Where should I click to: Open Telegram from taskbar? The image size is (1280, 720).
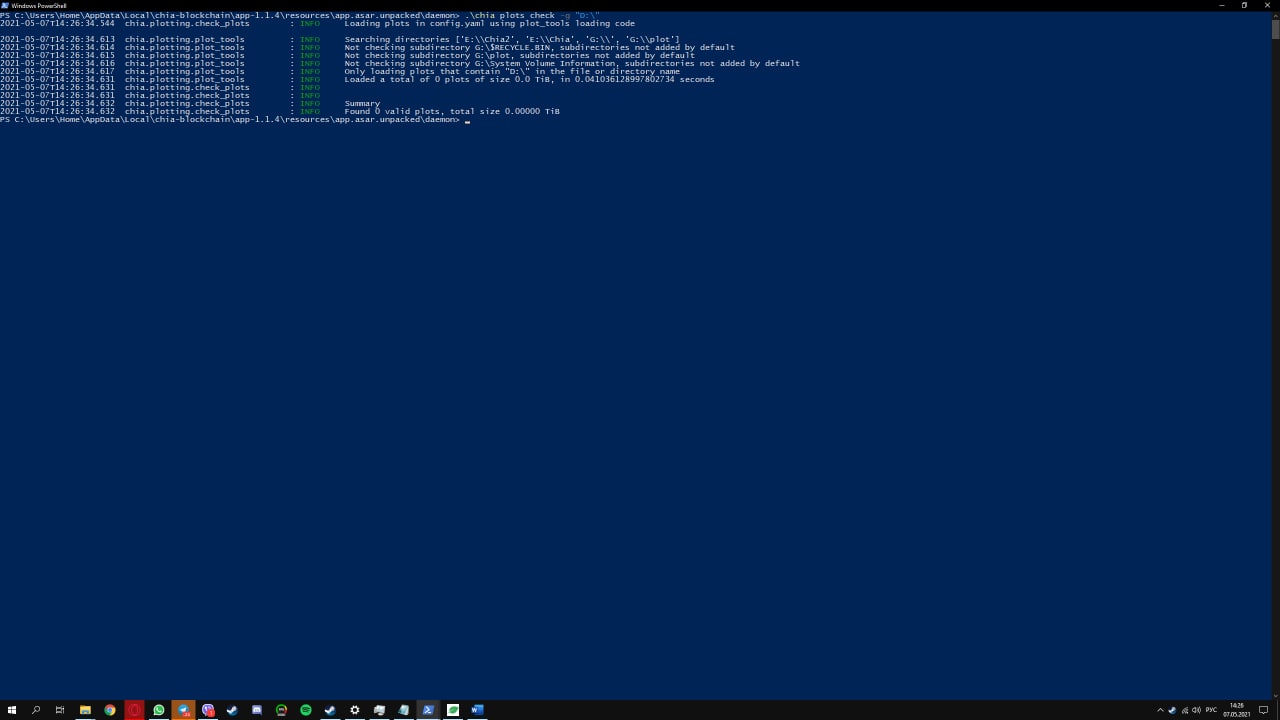pos(183,710)
